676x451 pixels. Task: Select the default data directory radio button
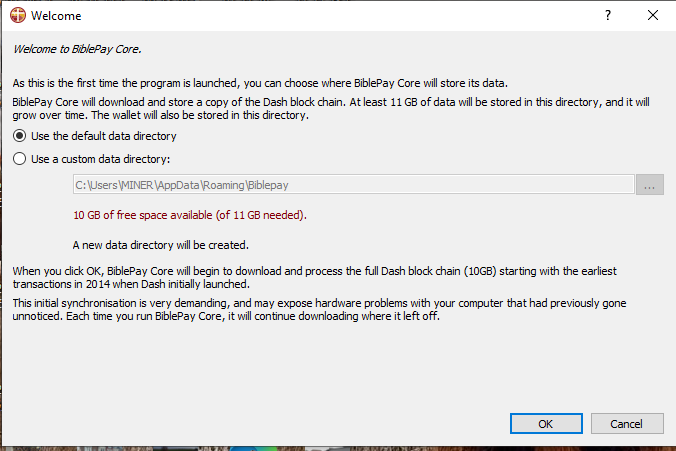19,136
